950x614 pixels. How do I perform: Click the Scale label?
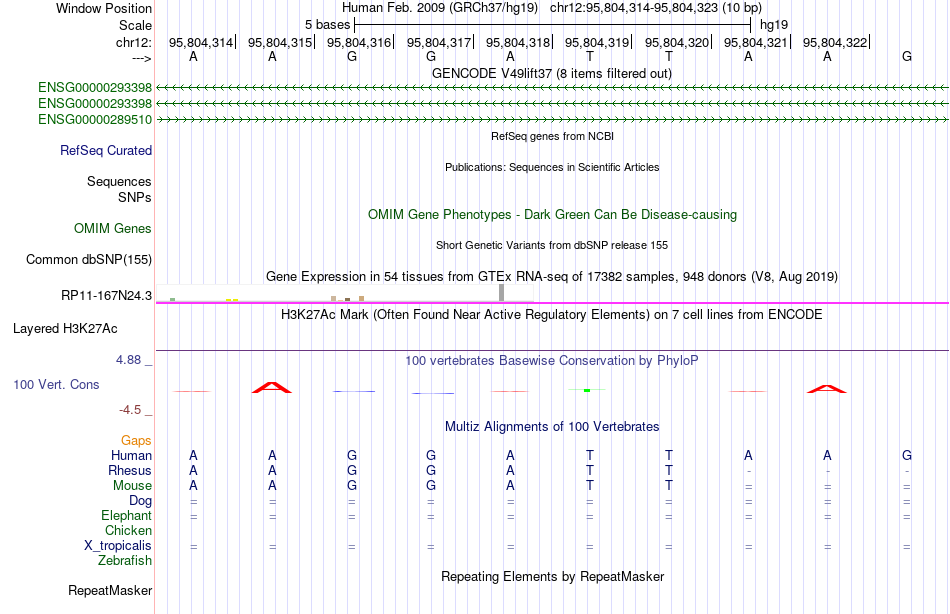pos(135,25)
